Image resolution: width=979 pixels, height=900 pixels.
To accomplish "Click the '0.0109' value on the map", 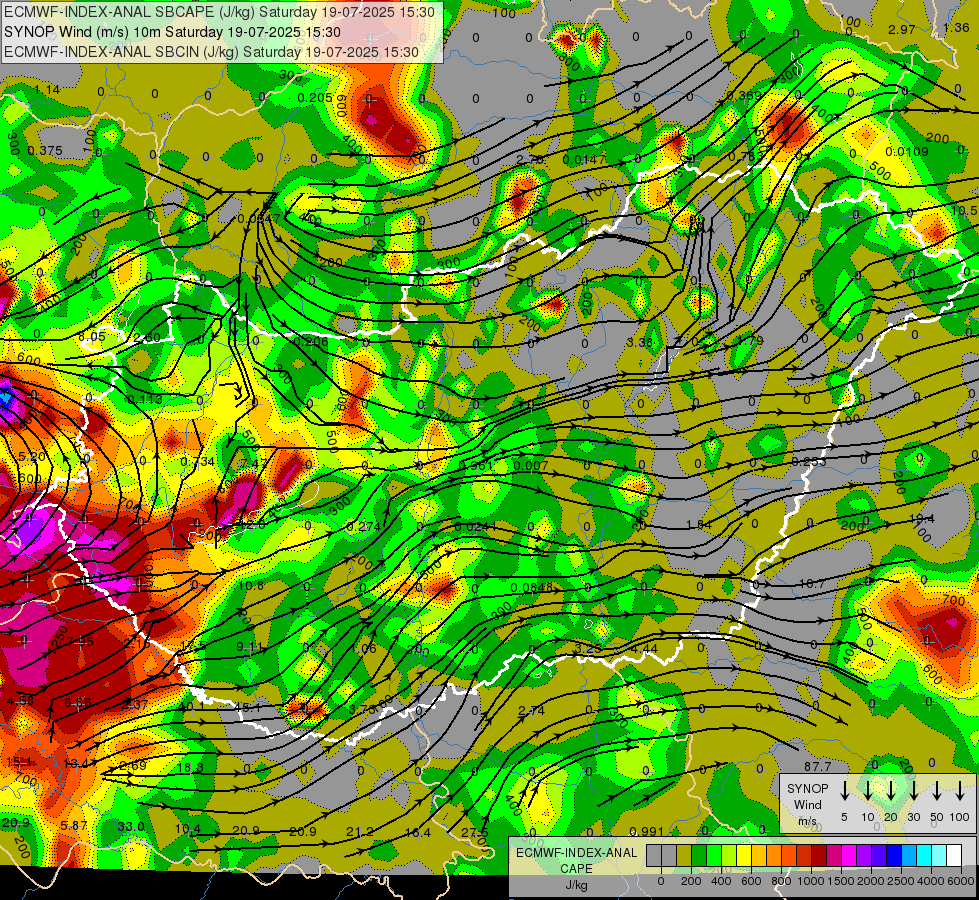I will (907, 151).
